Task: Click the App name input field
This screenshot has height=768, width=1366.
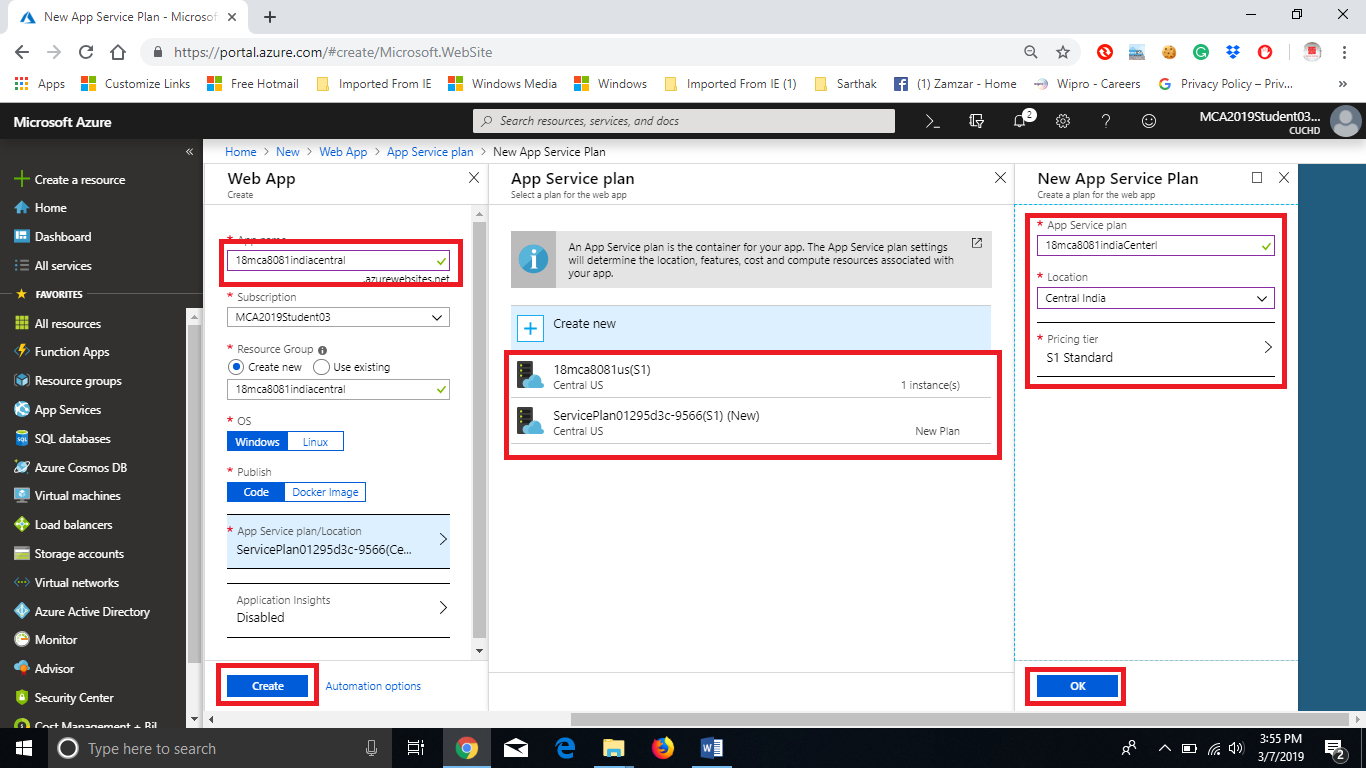Action: 338,260
